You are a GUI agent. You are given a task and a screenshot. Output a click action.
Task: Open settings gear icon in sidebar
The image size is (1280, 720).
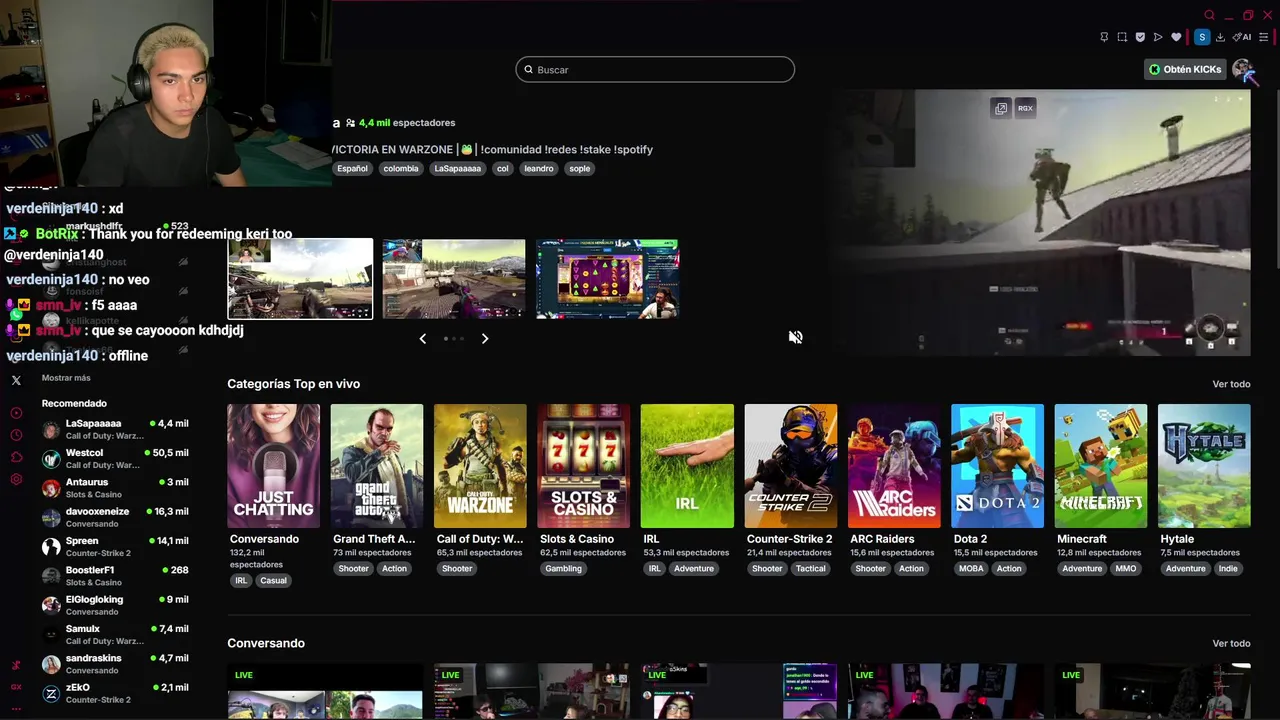(16, 479)
